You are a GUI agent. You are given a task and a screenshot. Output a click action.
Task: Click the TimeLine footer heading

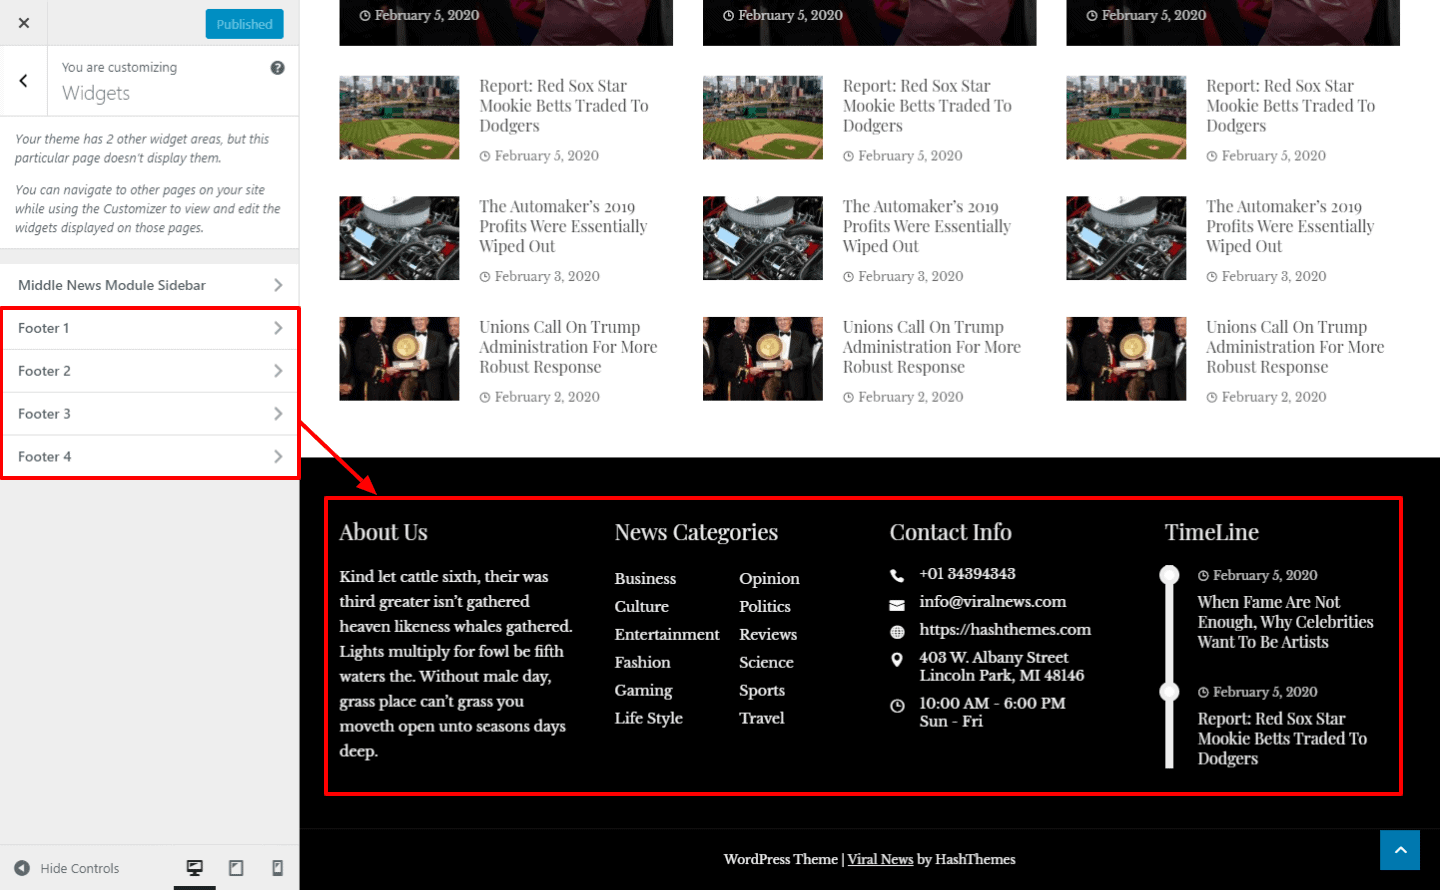(x=1212, y=533)
